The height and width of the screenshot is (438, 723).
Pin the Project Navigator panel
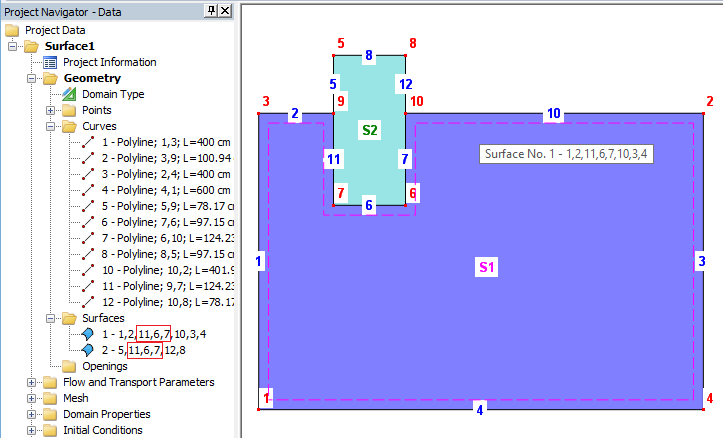coord(211,11)
